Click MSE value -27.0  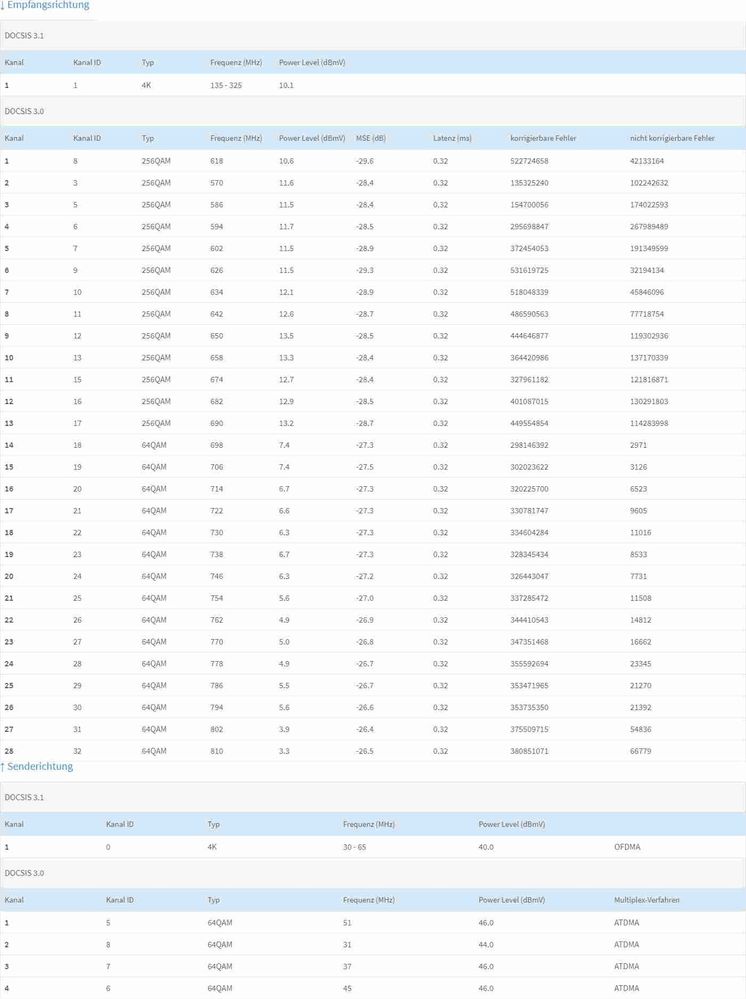pyautogui.click(x=364, y=599)
